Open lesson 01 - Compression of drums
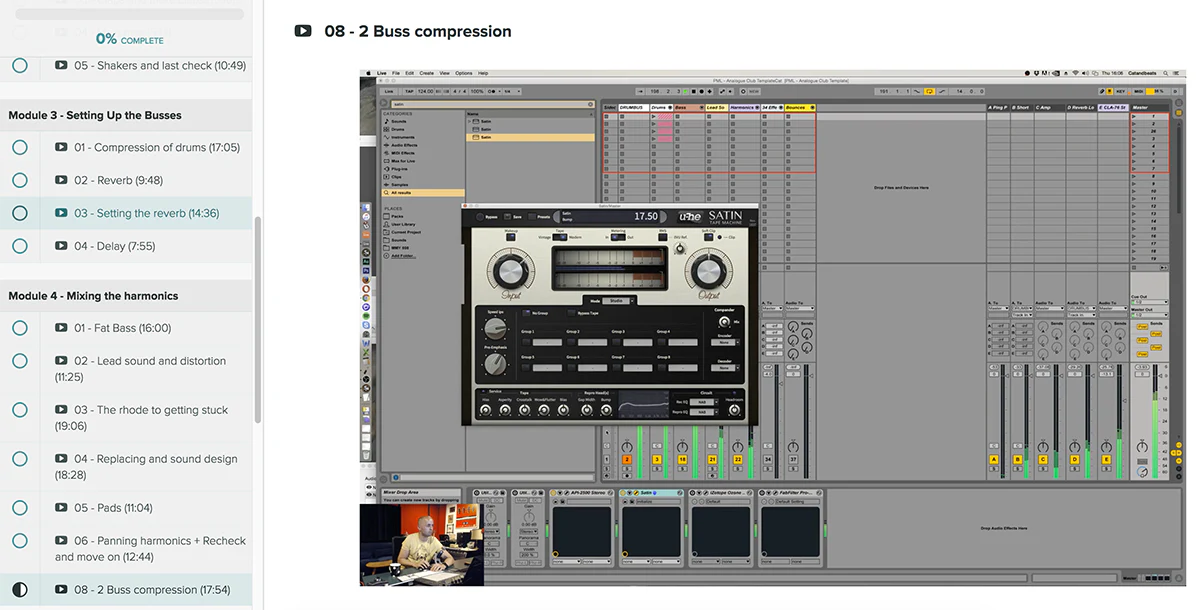The image size is (1200, 610). pyautogui.click(x=156, y=147)
